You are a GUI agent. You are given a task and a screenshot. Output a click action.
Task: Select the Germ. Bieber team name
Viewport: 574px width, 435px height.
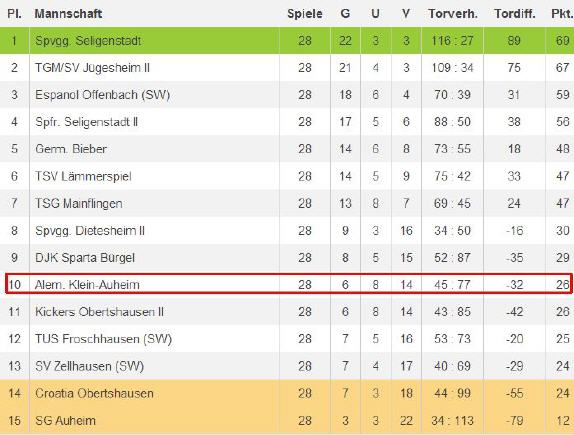point(71,149)
